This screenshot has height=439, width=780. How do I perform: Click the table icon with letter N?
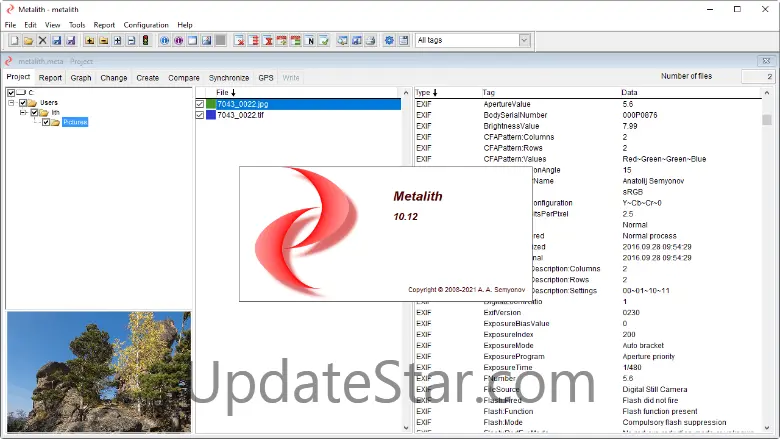click(x=310, y=40)
